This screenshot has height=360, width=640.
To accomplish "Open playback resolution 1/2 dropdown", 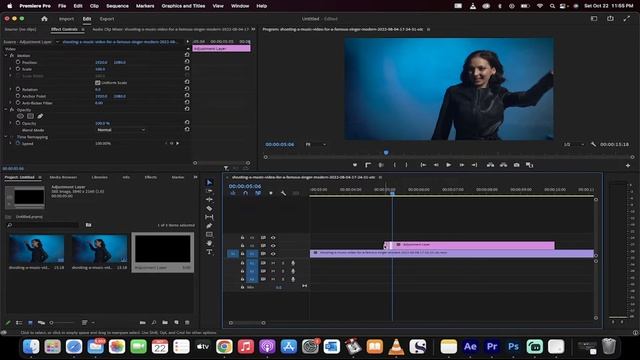I will 573,144.
